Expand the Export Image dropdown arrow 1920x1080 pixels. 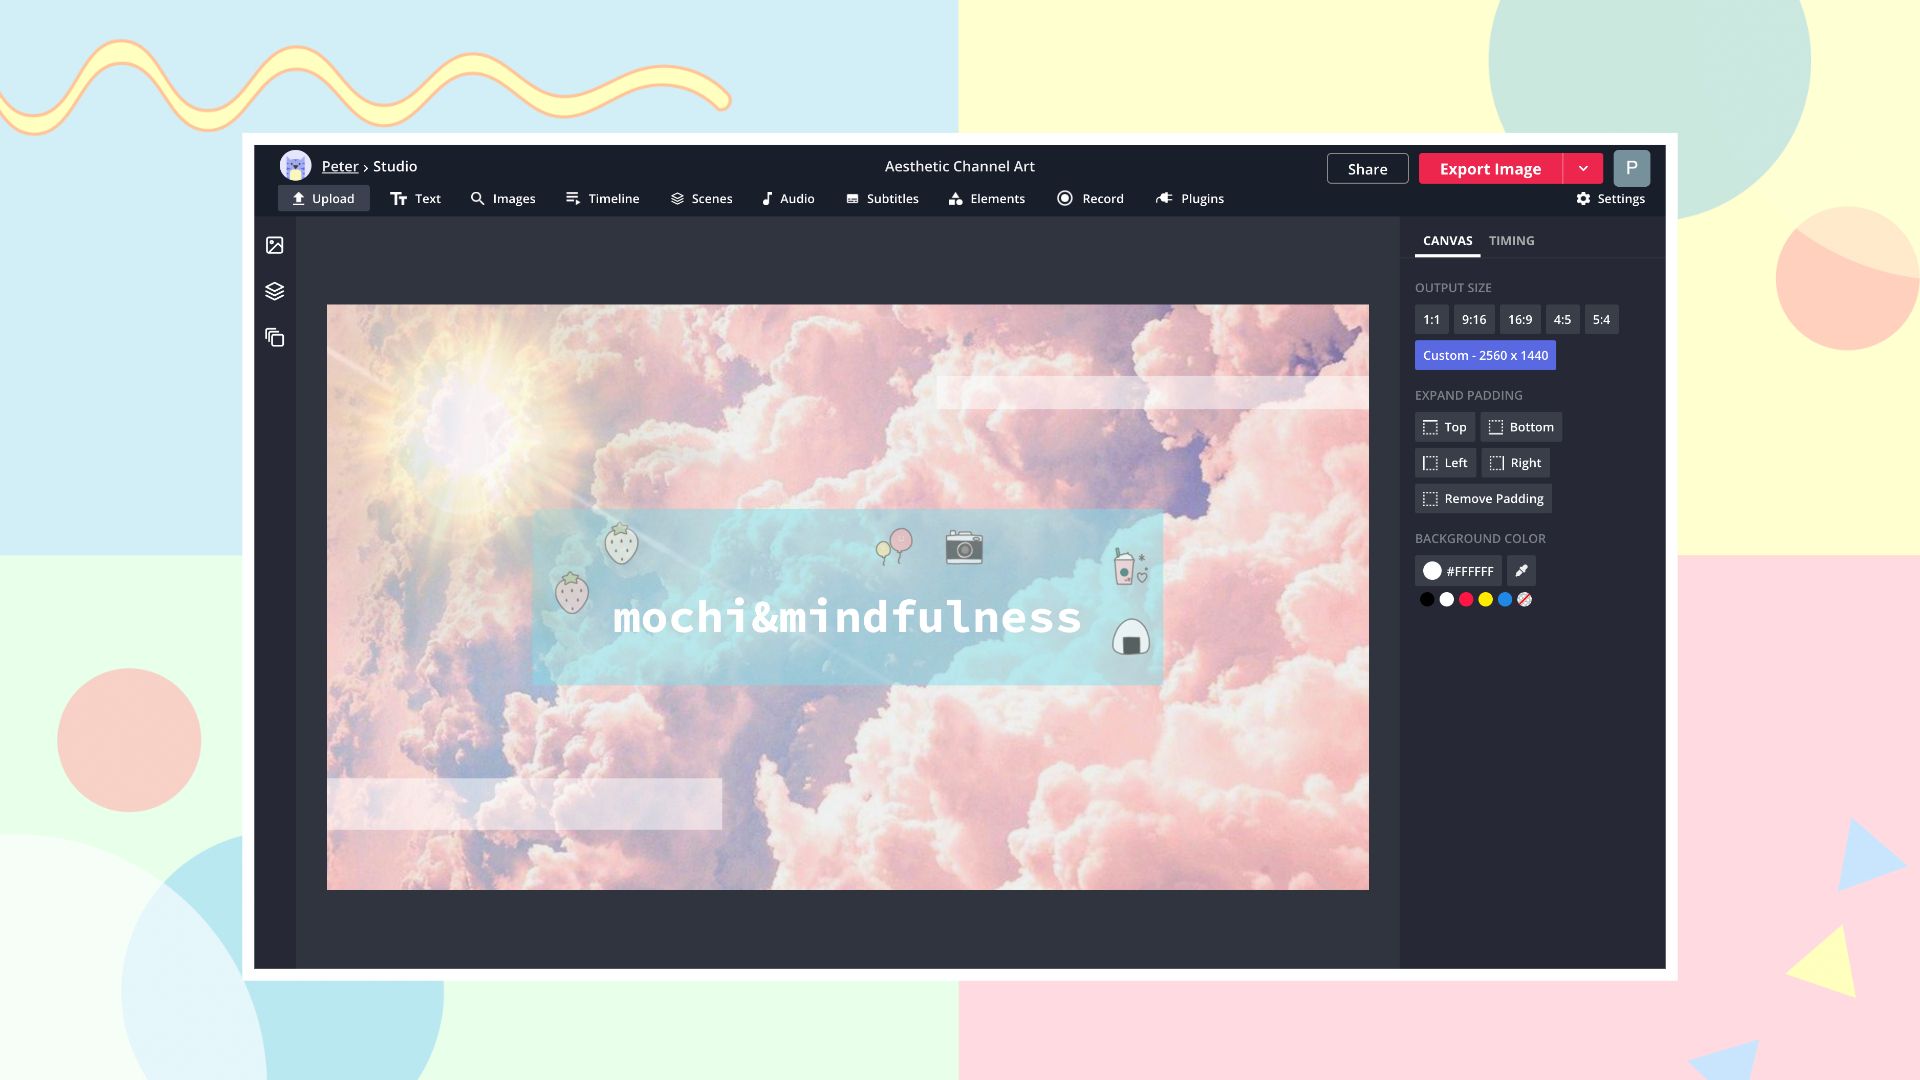1582,167
